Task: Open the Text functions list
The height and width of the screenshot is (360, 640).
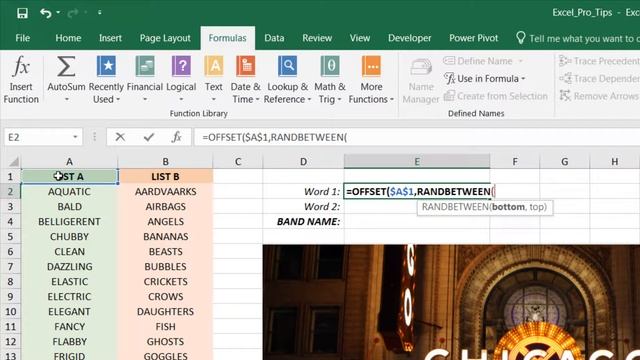Action: [213, 79]
